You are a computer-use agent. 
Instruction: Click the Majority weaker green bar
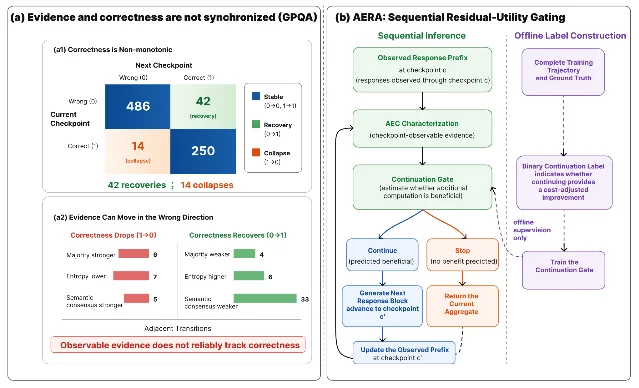[x=245, y=254]
